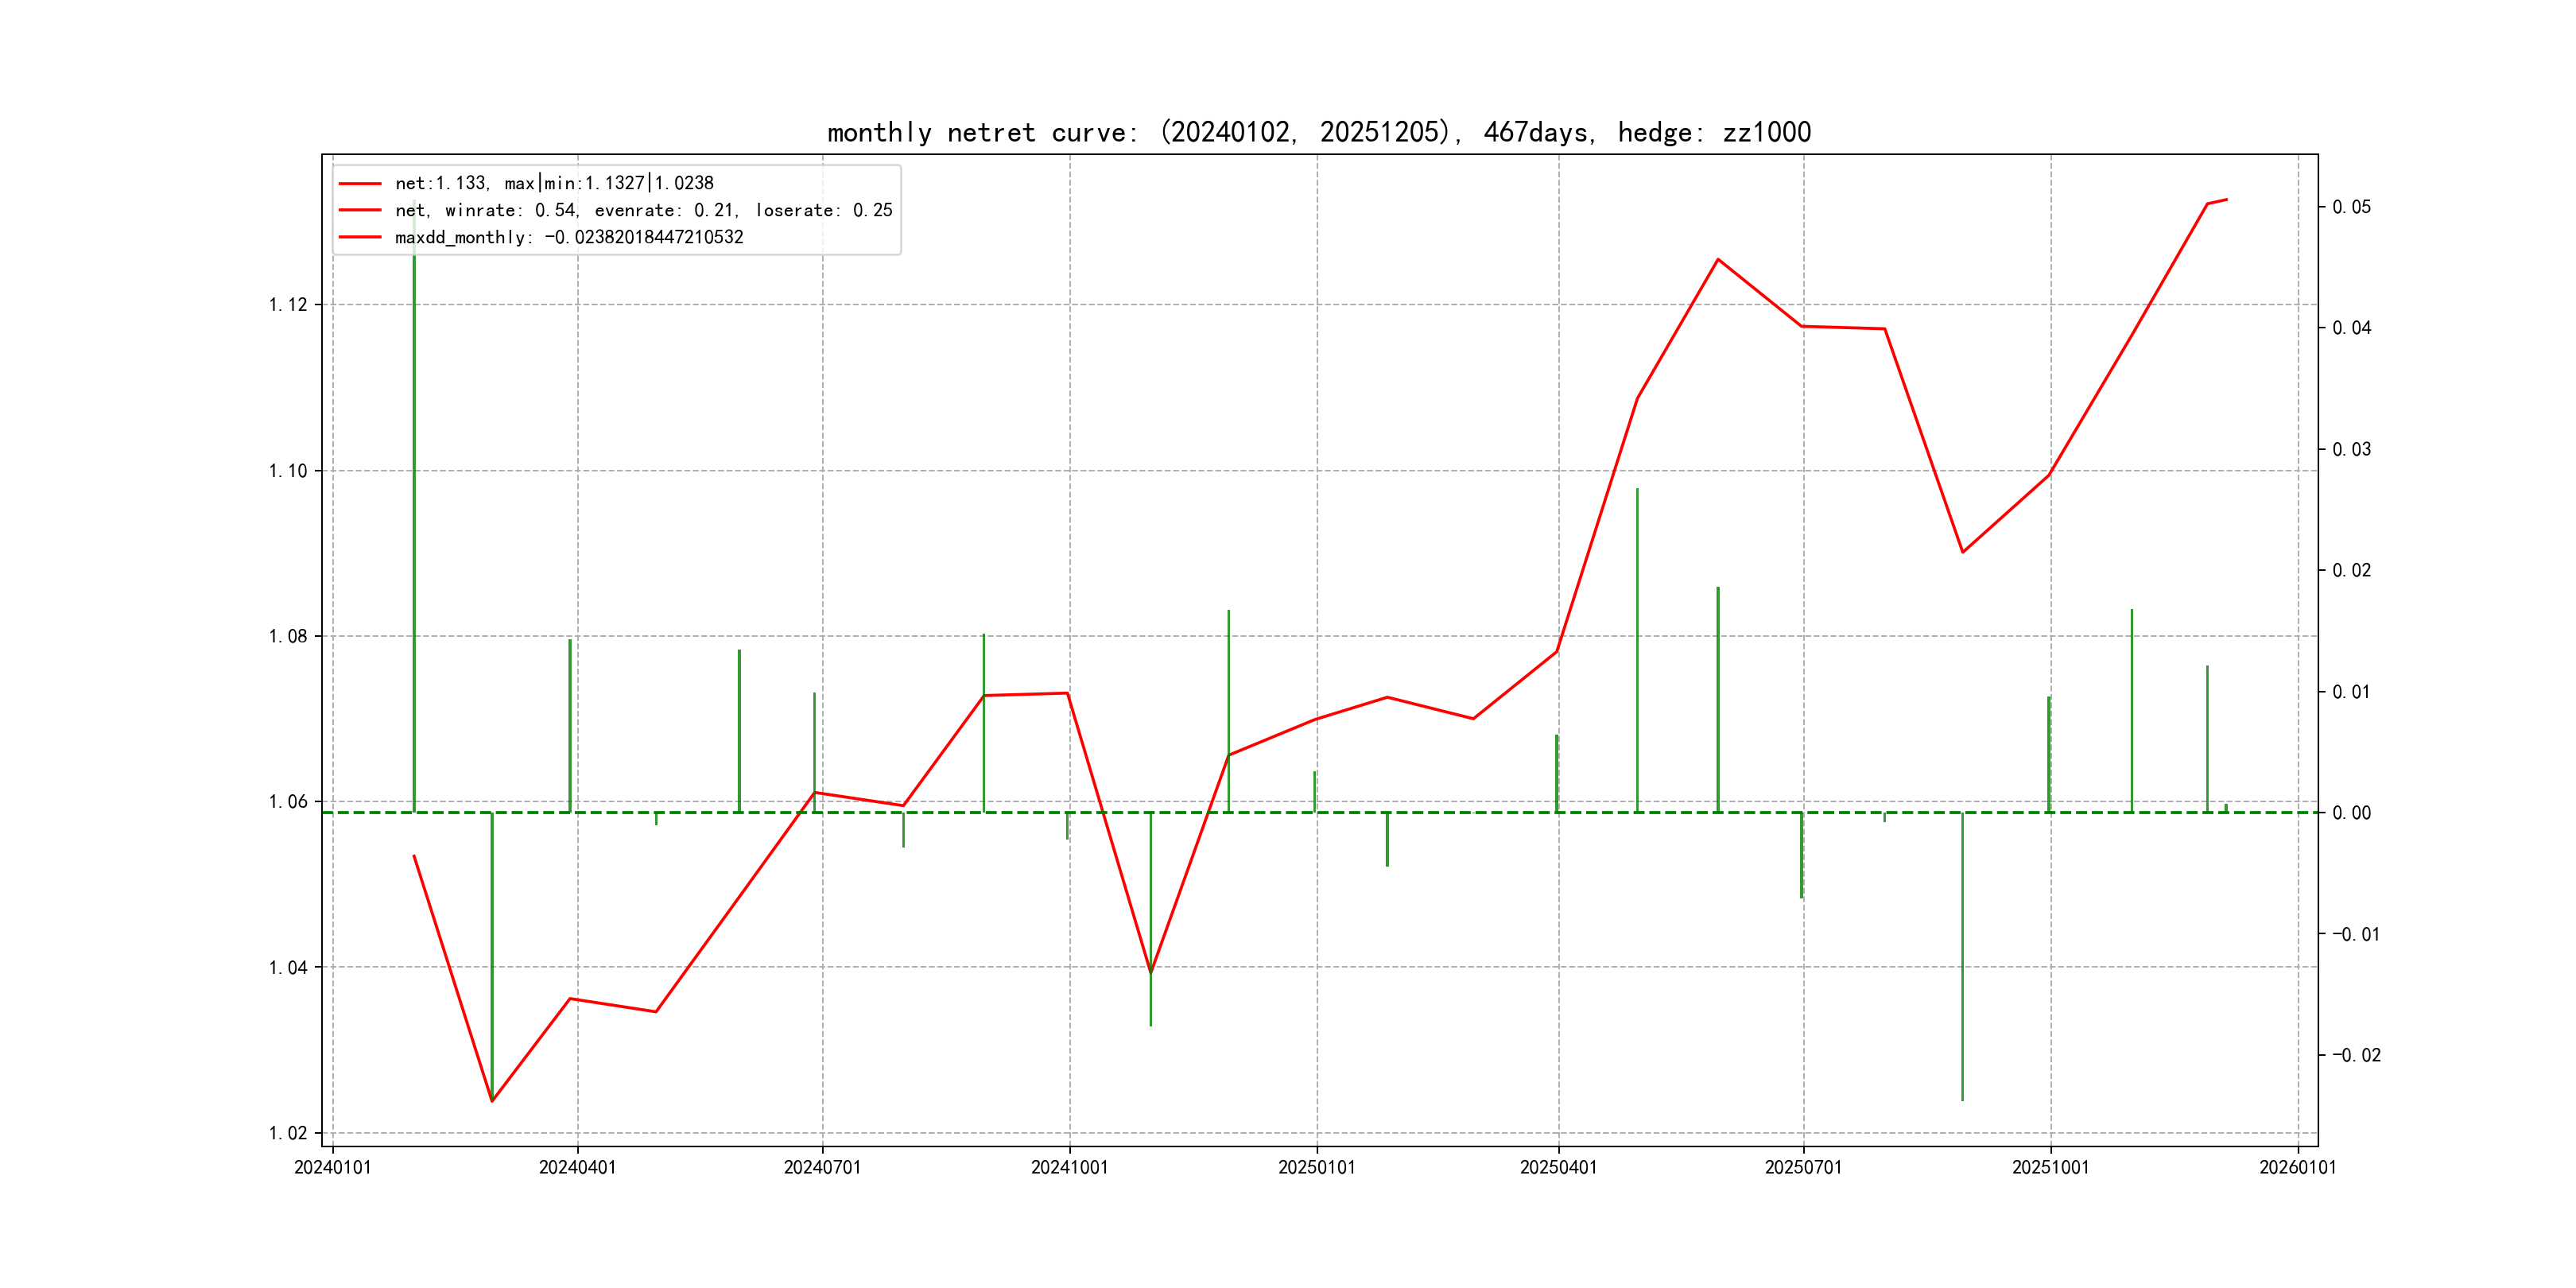Click the 0.00 right axis label
Viewport: 2576px width, 1288px height.
pyautogui.click(x=2351, y=813)
